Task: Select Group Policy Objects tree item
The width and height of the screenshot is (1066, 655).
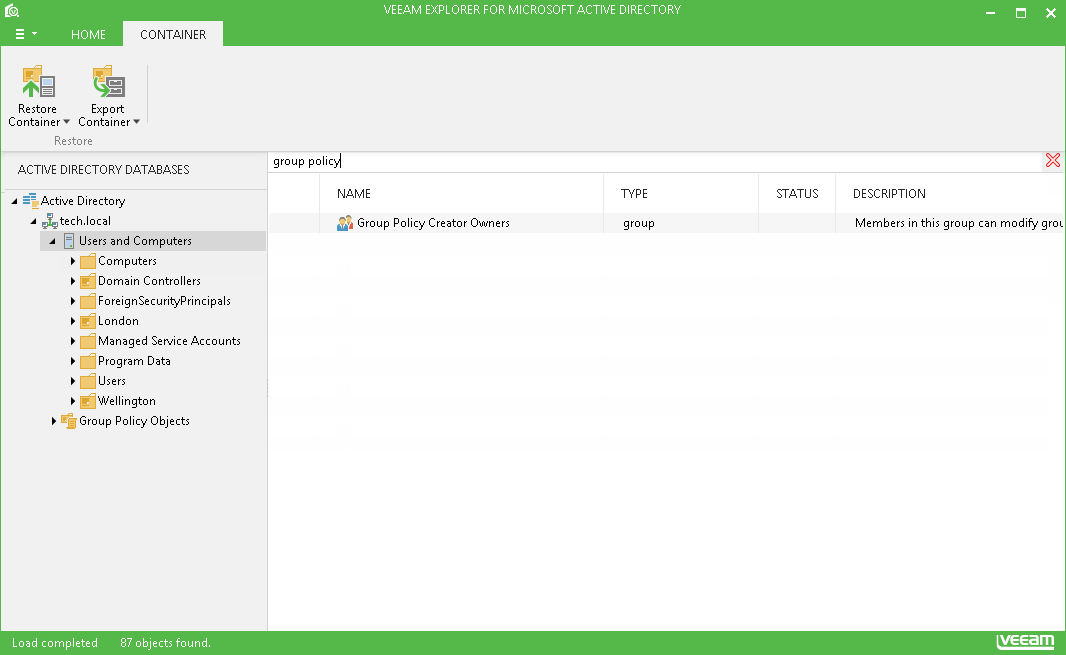Action: (x=134, y=421)
